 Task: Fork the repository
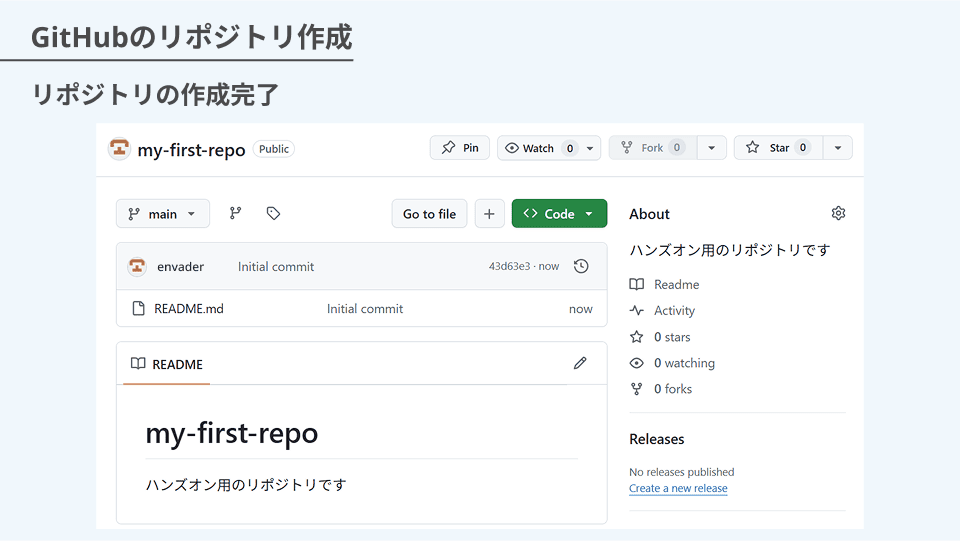(653, 147)
